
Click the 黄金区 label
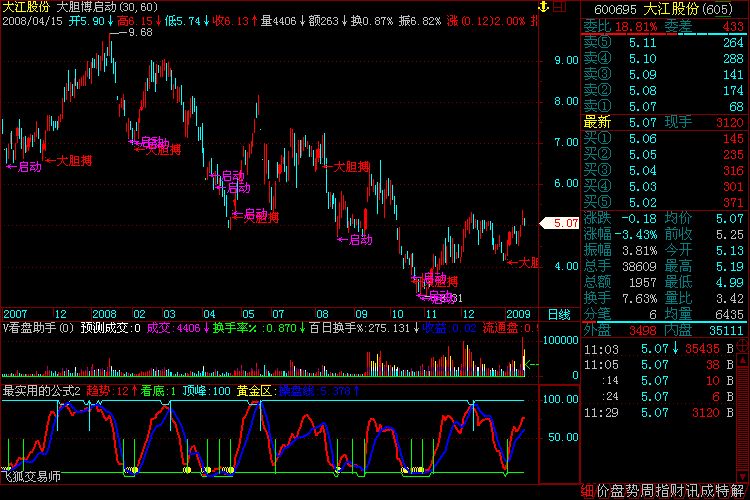[254, 391]
